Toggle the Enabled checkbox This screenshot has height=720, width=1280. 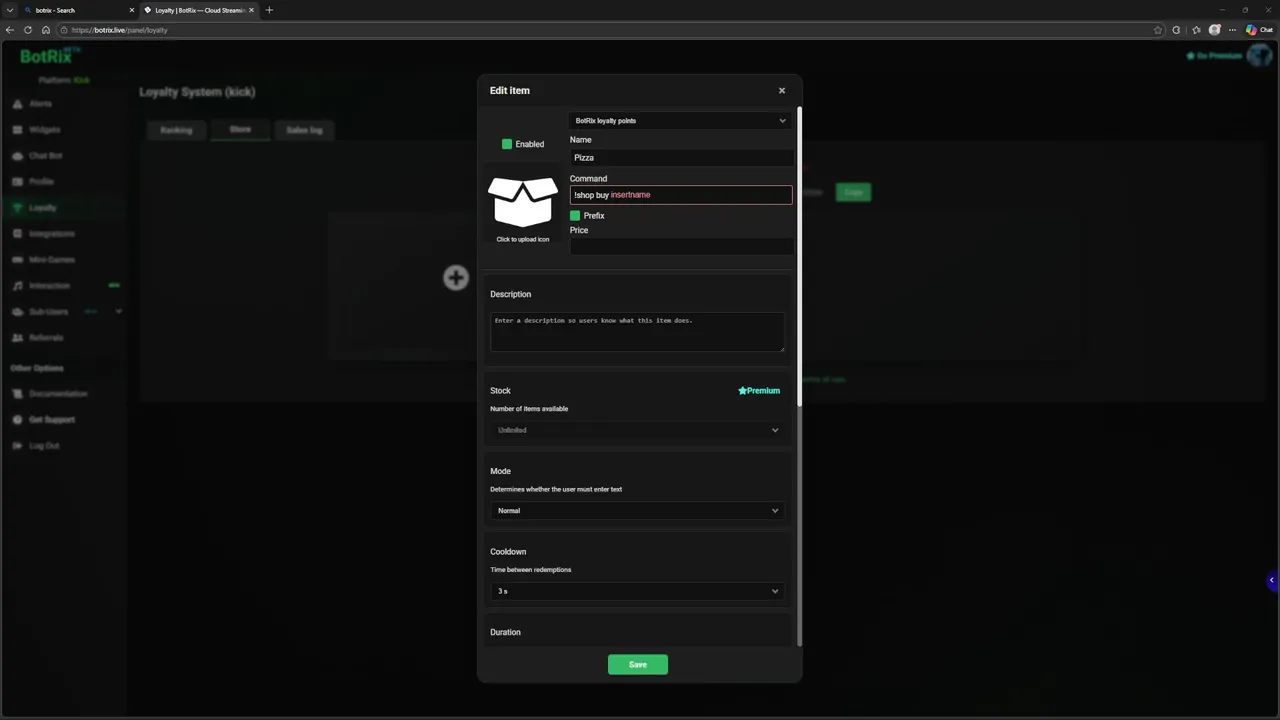click(507, 144)
